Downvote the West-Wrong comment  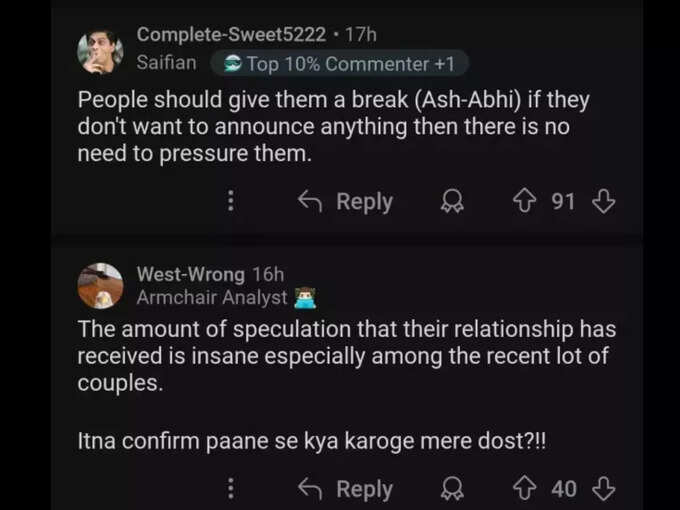[604, 489]
